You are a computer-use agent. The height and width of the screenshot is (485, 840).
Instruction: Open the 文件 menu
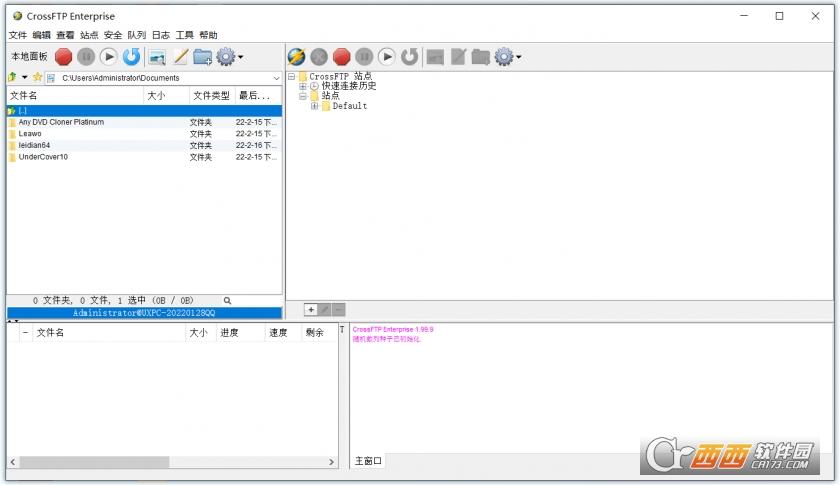18,35
